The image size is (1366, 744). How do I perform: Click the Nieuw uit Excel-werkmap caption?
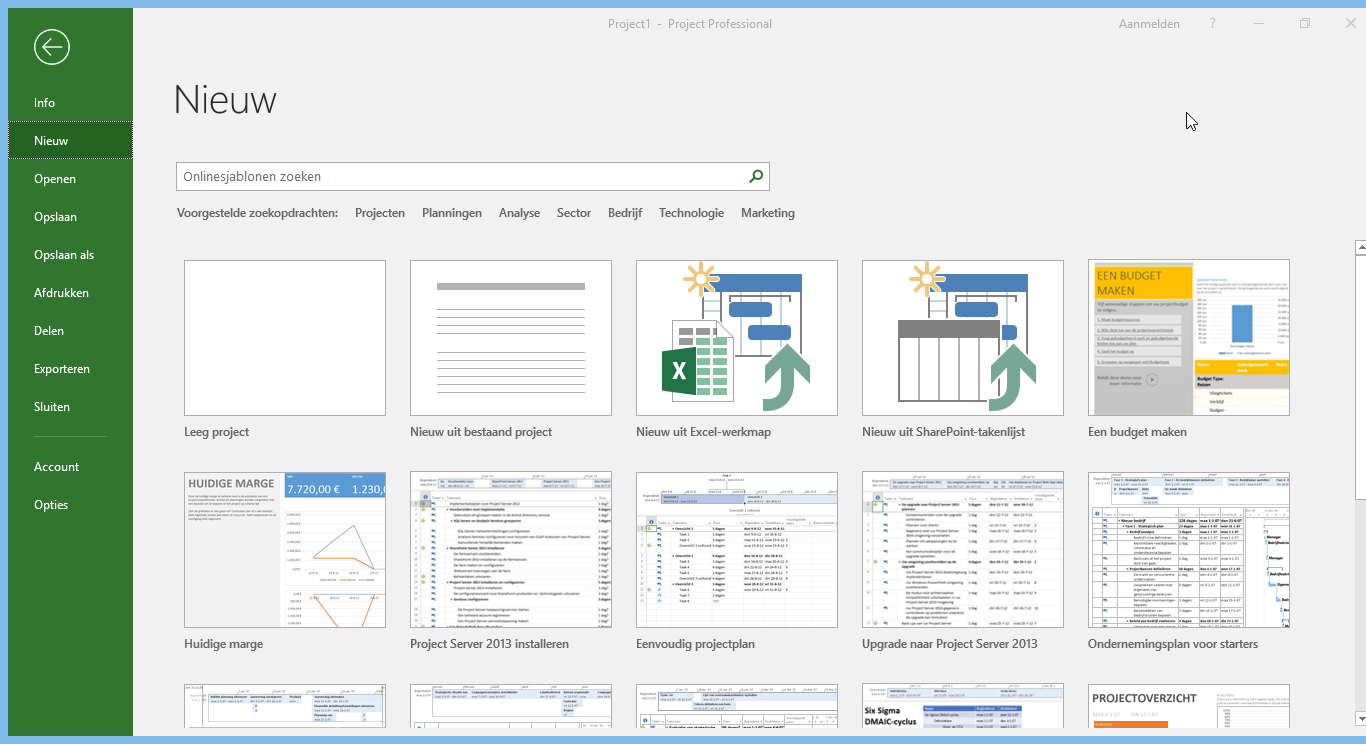click(703, 432)
